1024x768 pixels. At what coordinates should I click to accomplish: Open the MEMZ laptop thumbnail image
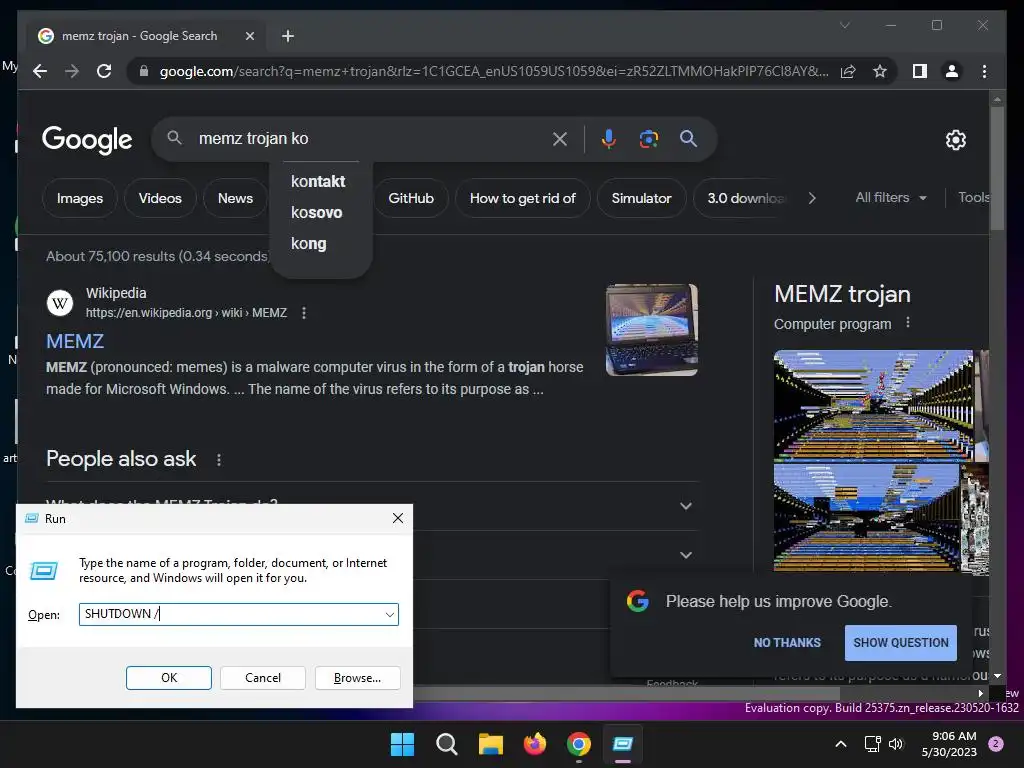click(x=652, y=330)
